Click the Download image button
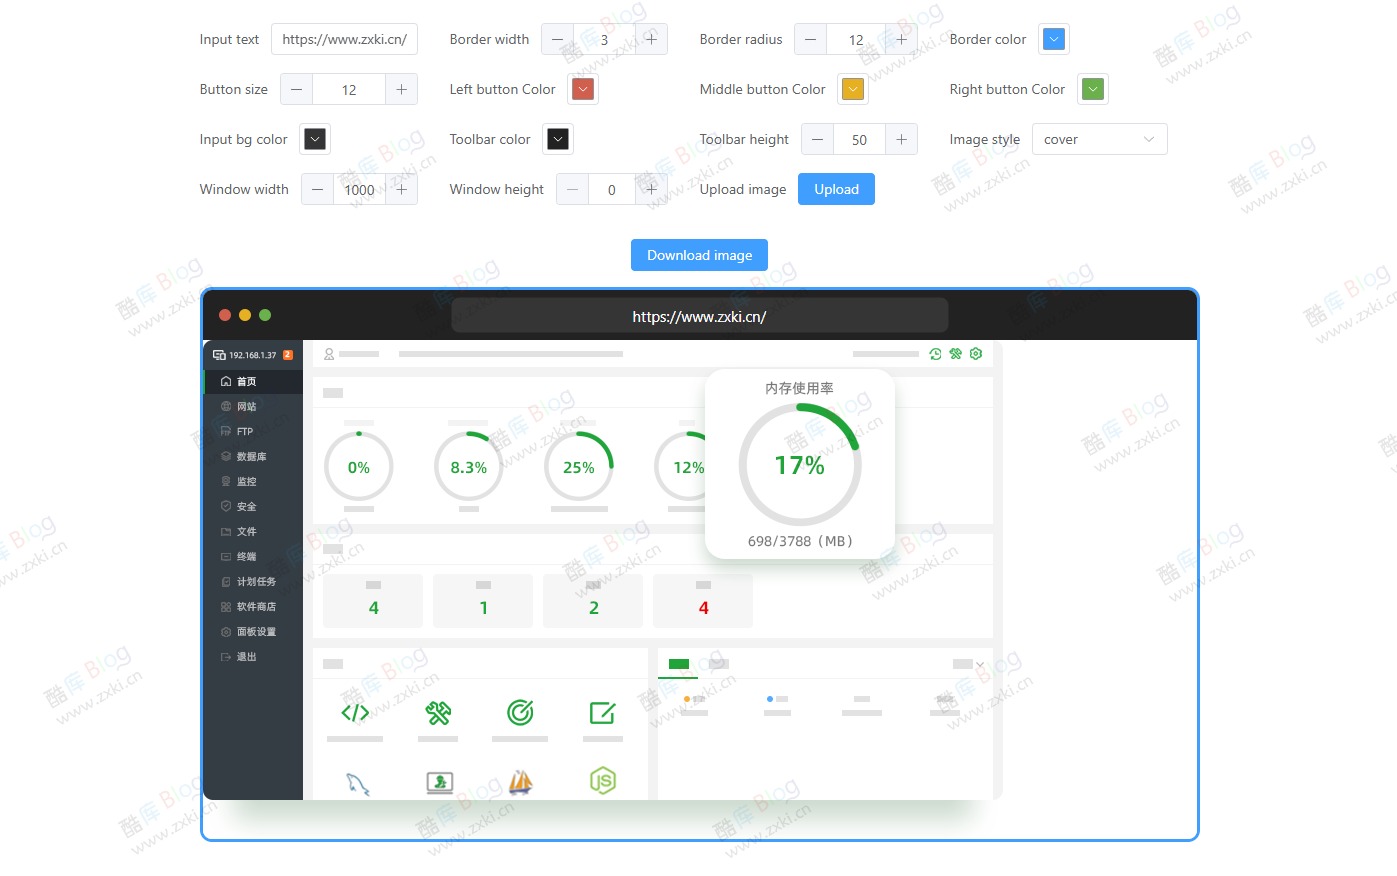Screen dimensions: 1397x876 click(x=699, y=255)
